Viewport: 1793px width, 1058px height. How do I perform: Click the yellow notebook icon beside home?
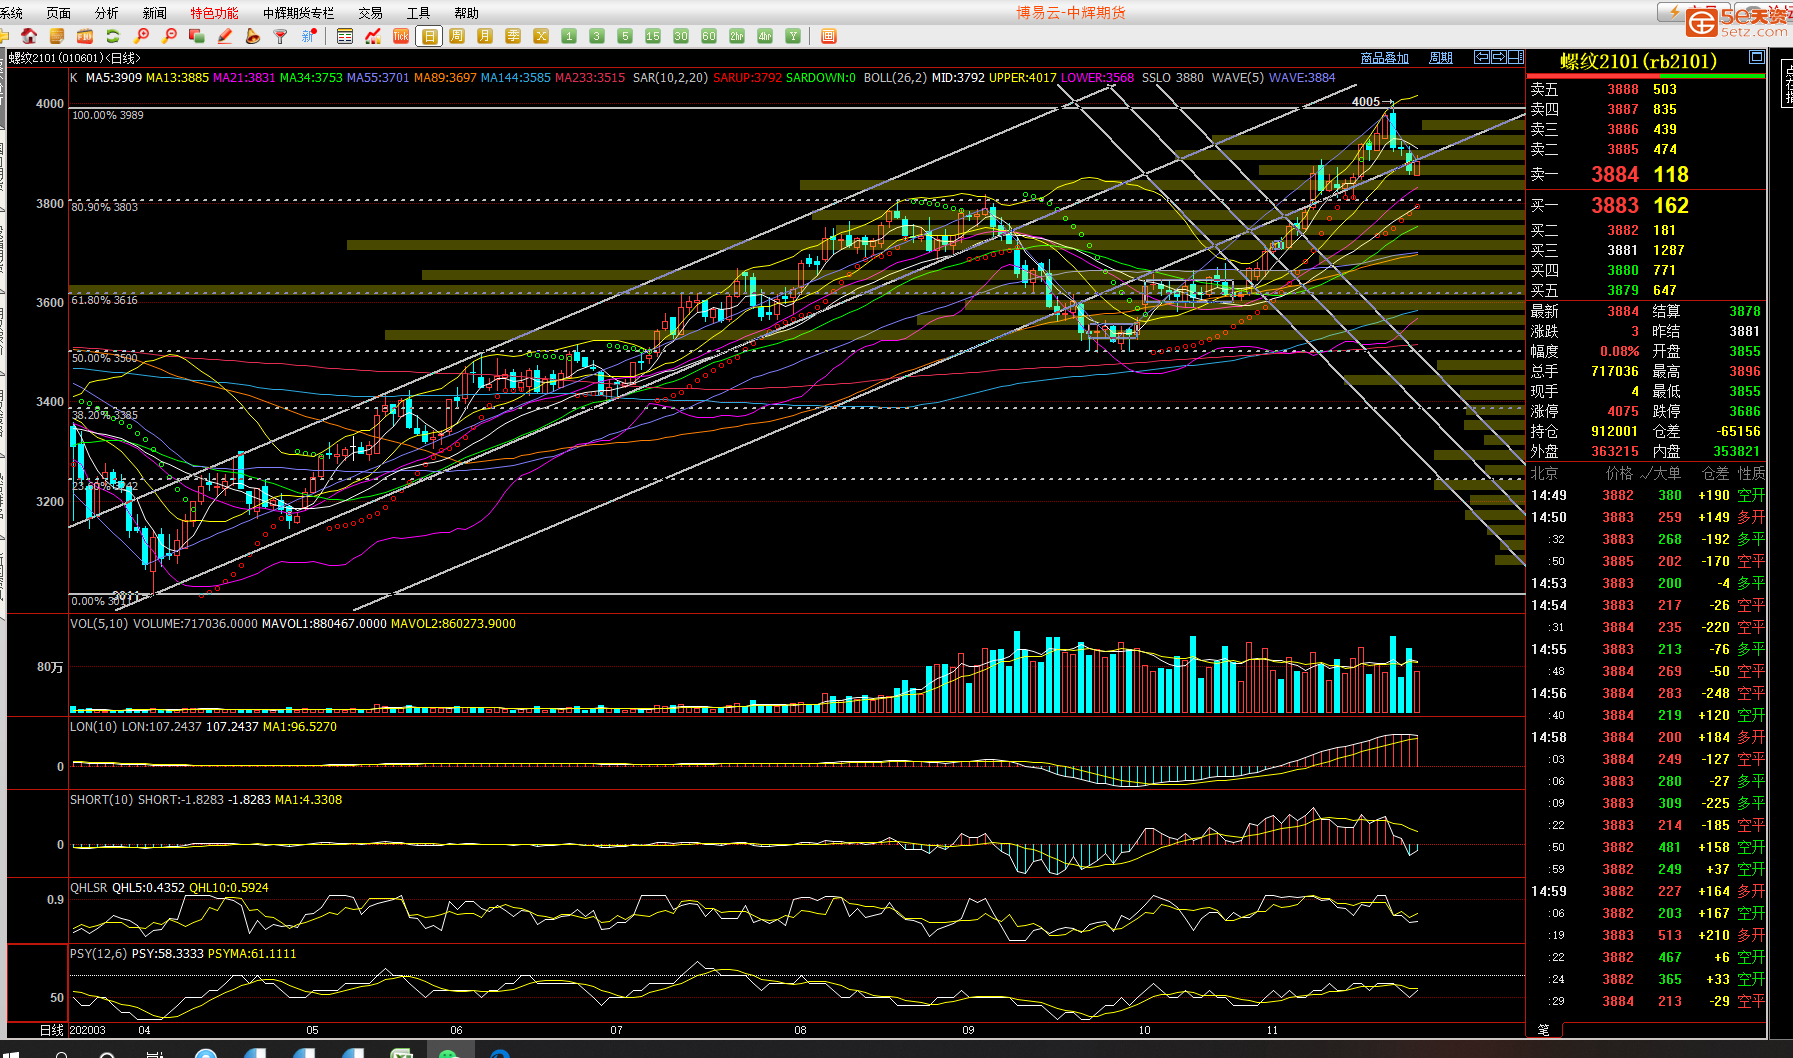[x=57, y=36]
